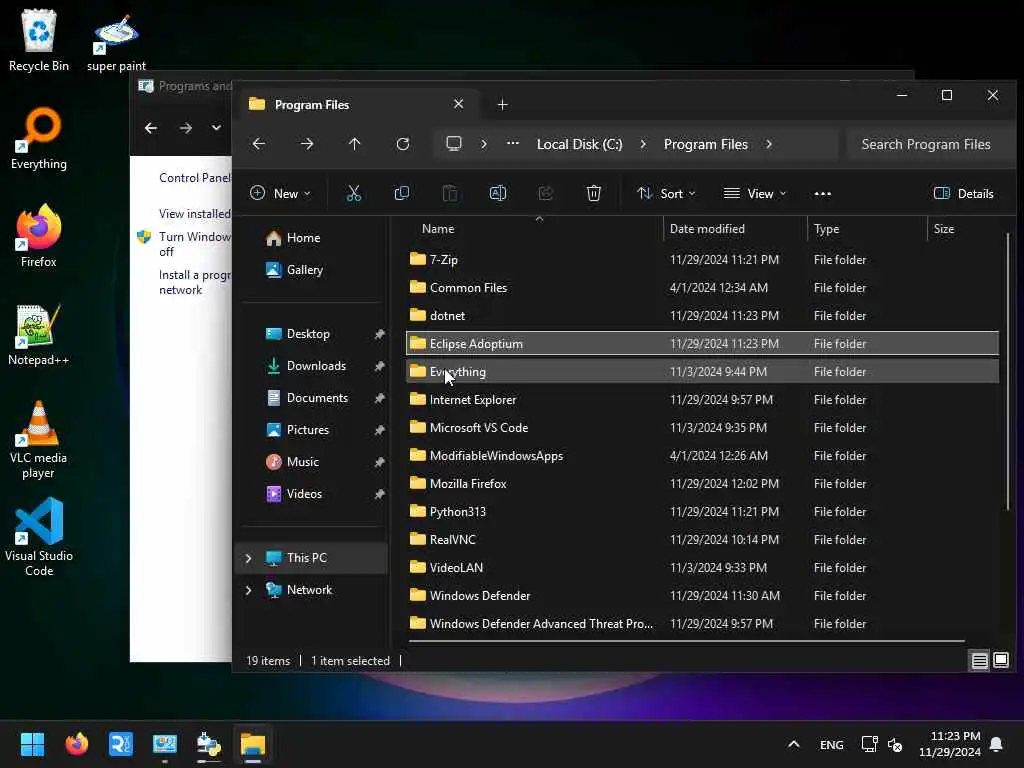1024x768 pixels.
Task: Sort by Date modified column header
Action: click(735, 229)
